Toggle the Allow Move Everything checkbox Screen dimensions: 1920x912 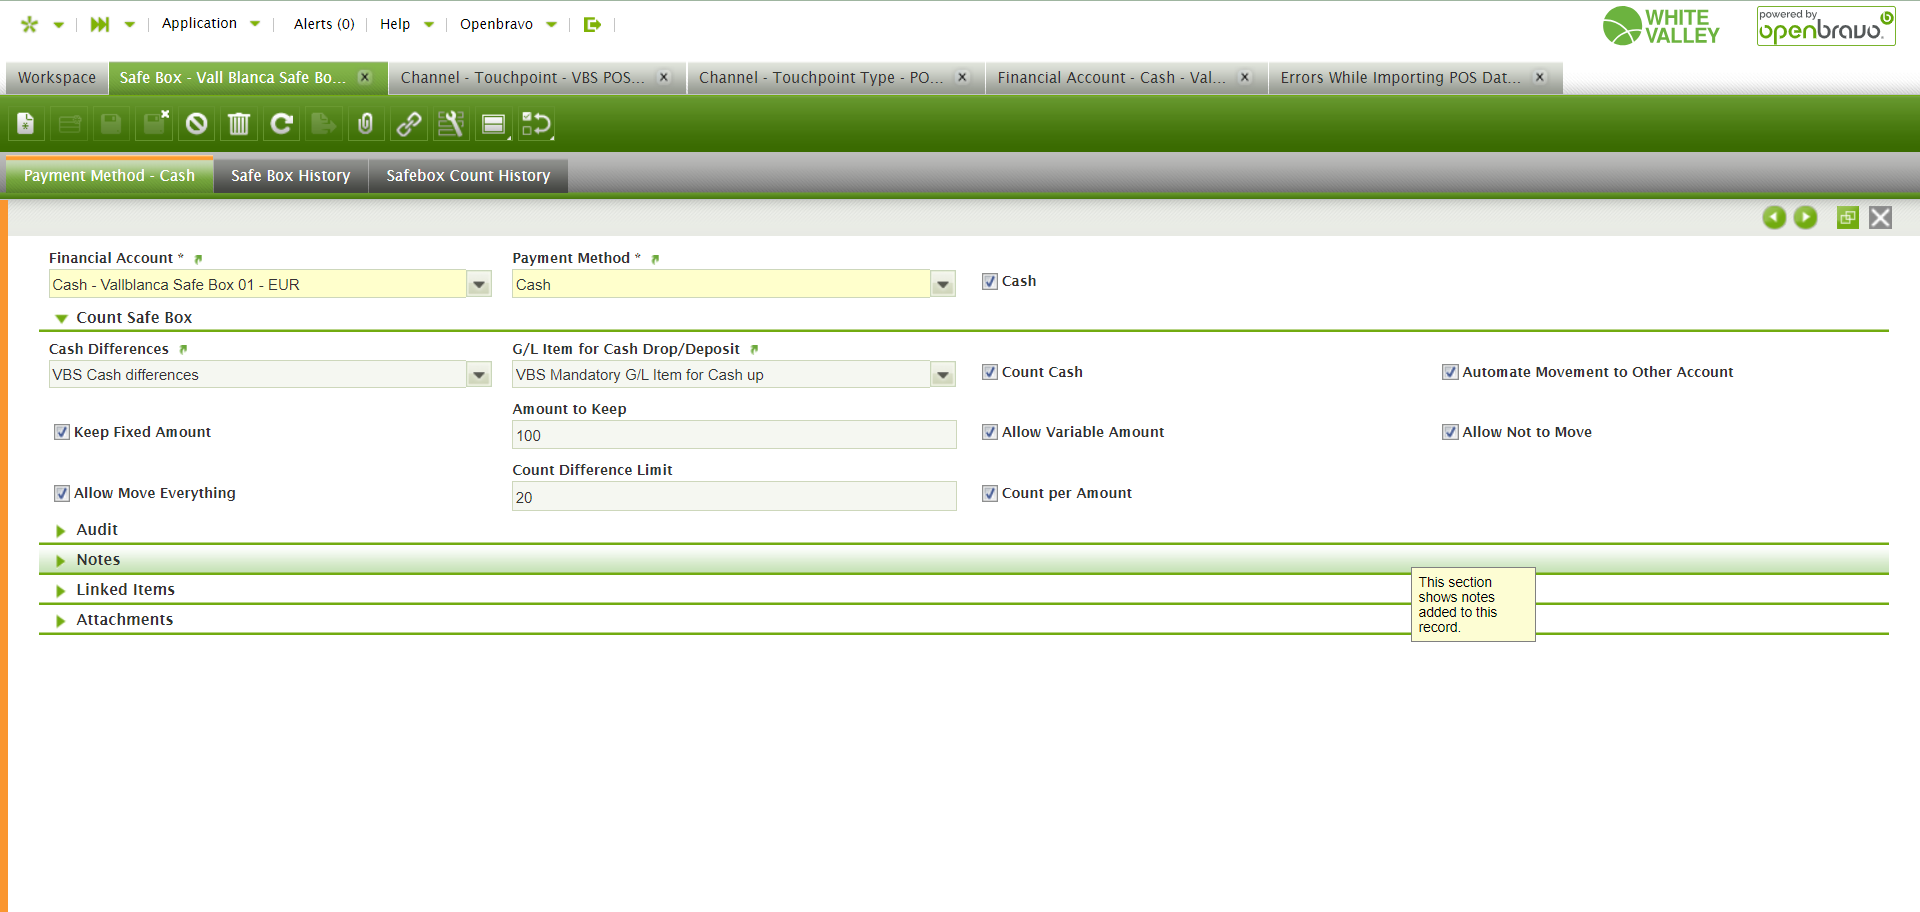[x=62, y=493]
